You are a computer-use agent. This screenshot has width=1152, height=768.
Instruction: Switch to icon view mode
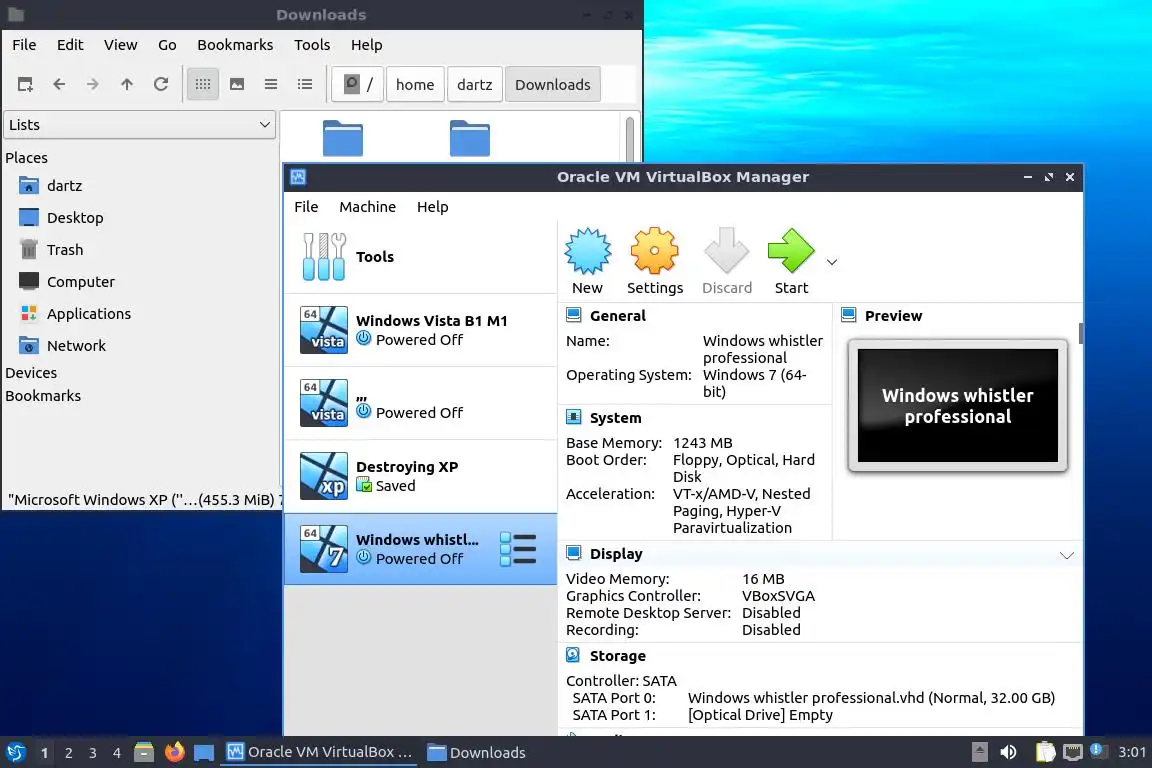[203, 84]
